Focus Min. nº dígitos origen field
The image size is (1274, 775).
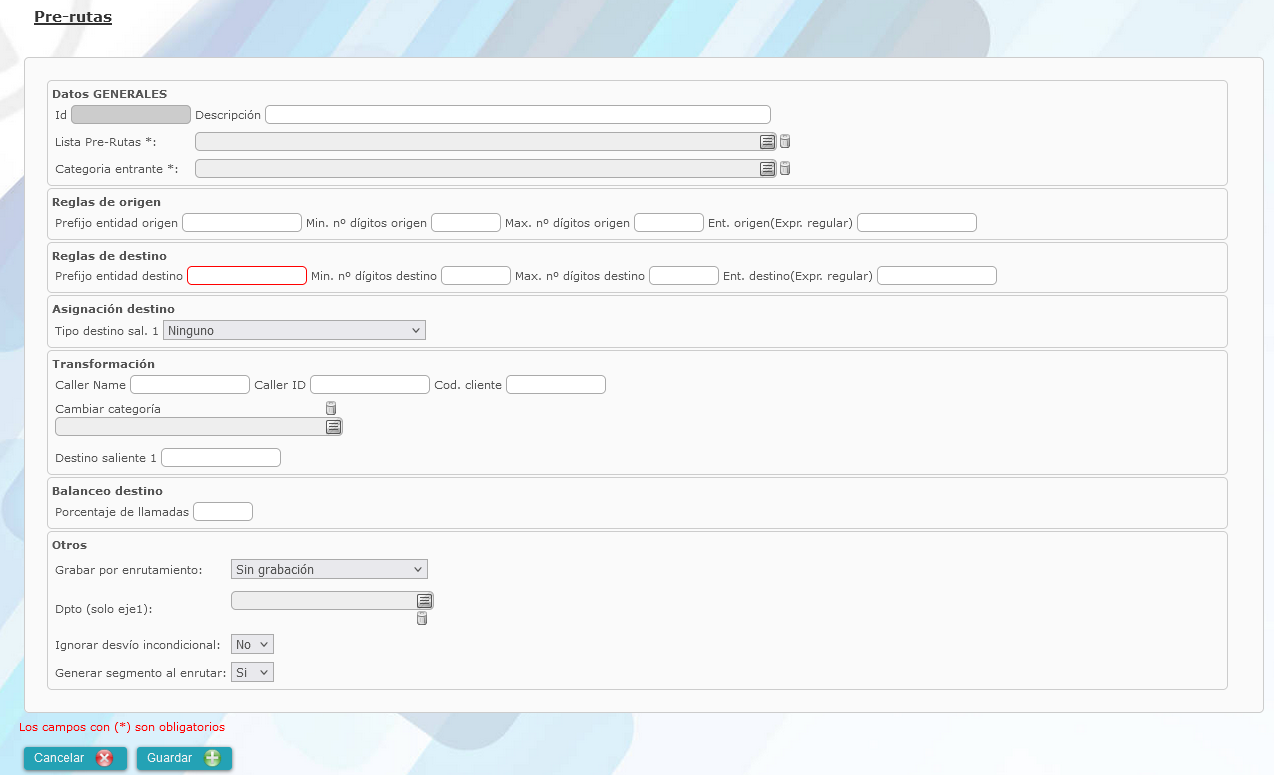466,223
